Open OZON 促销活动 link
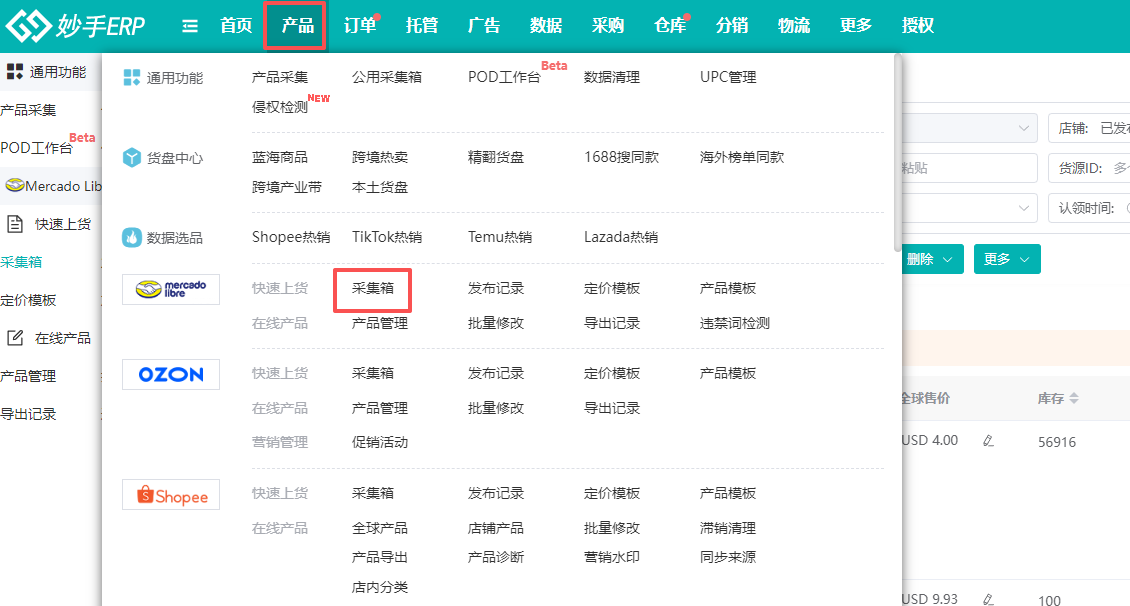 (x=380, y=442)
